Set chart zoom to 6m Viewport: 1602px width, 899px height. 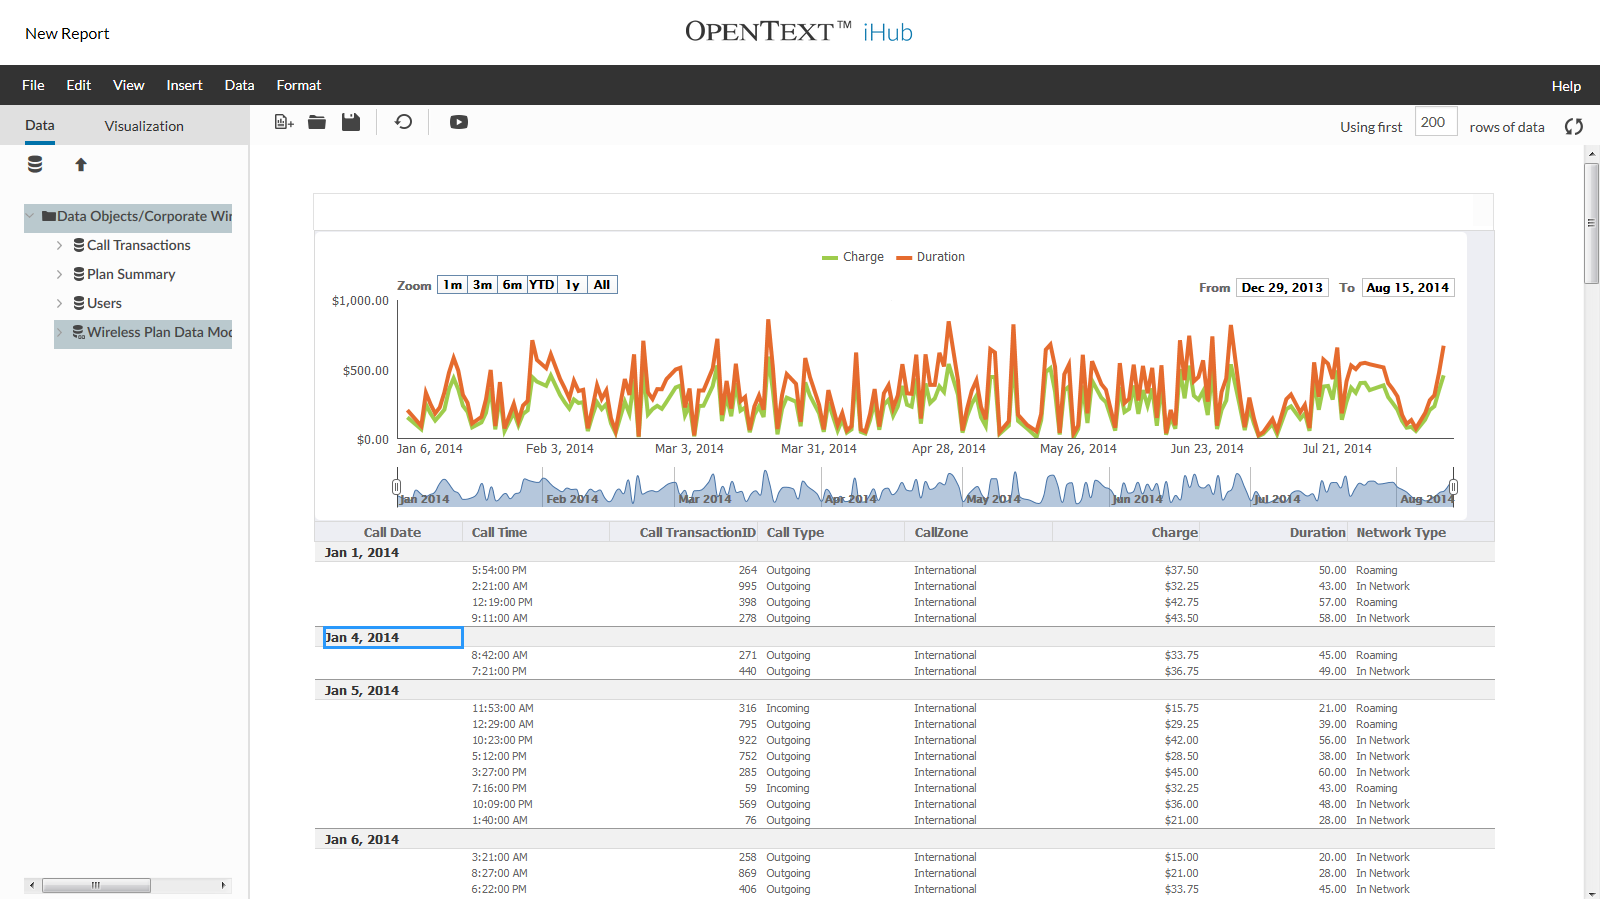pyautogui.click(x=512, y=285)
